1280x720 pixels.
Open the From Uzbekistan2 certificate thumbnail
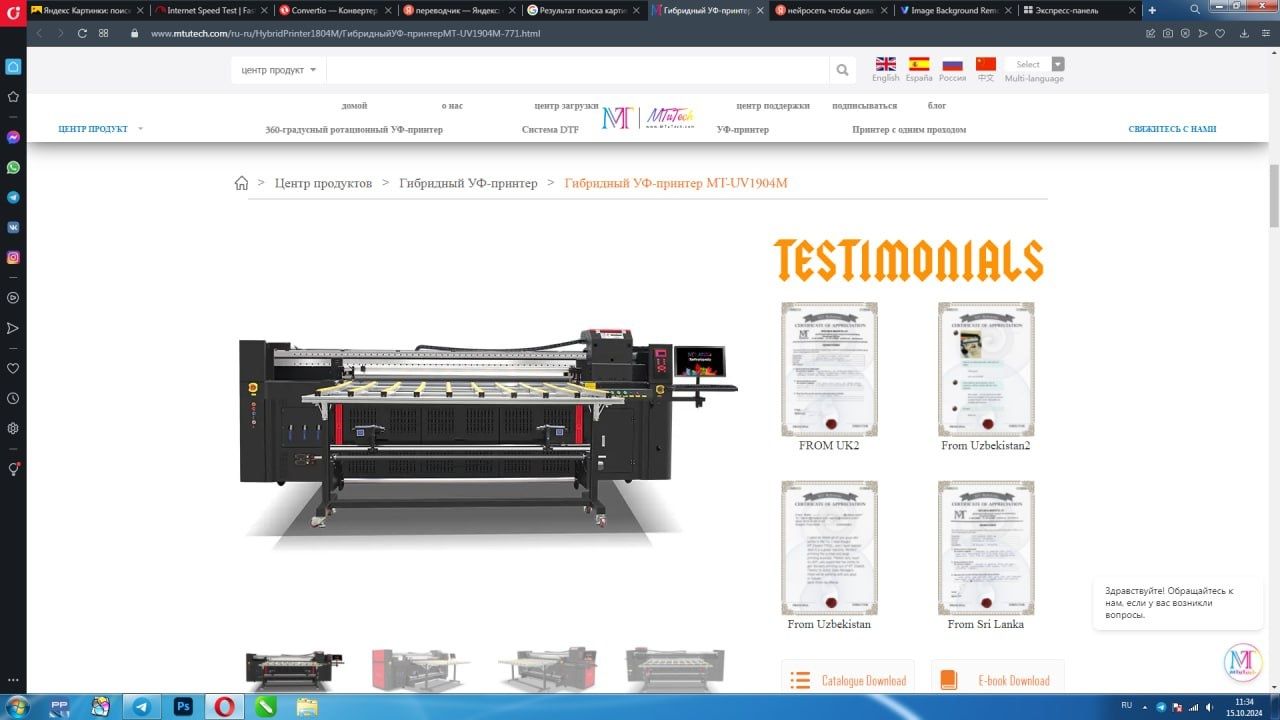click(x=986, y=369)
